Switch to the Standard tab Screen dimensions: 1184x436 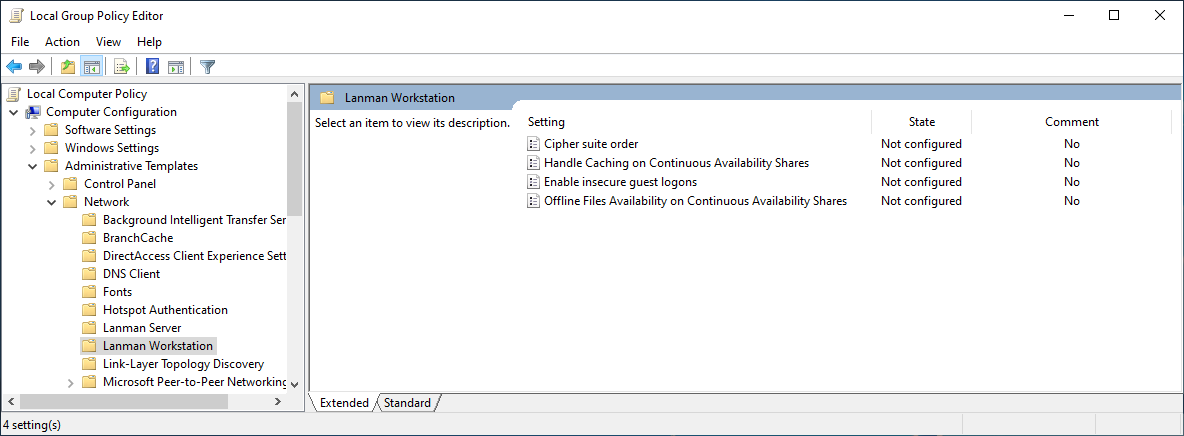(407, 403)
